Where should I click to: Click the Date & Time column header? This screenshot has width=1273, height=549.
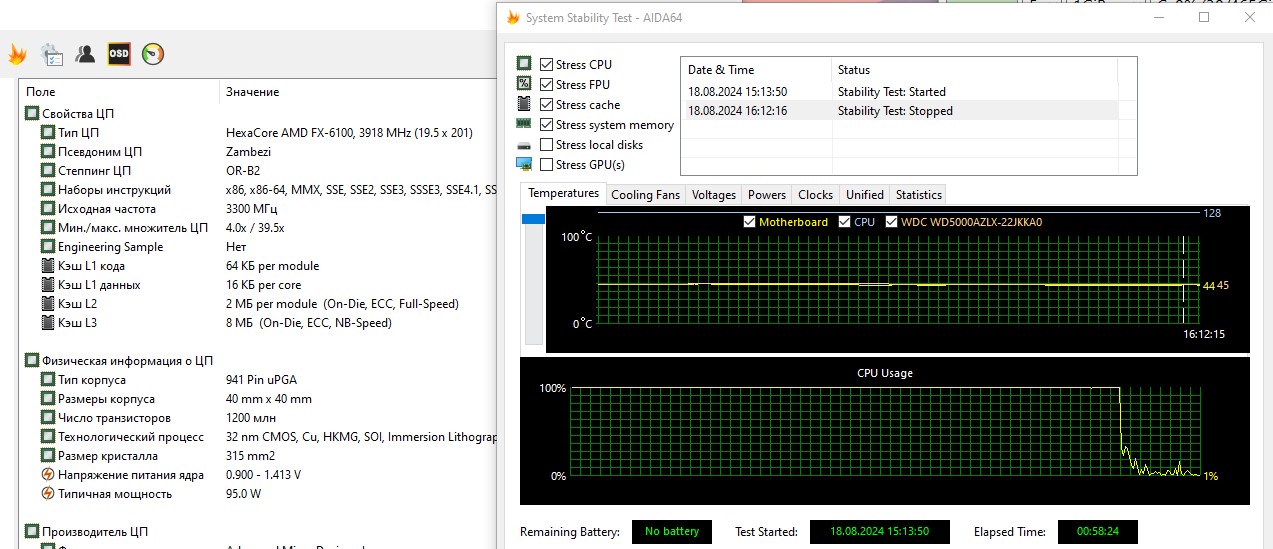[x=757, y=70]
